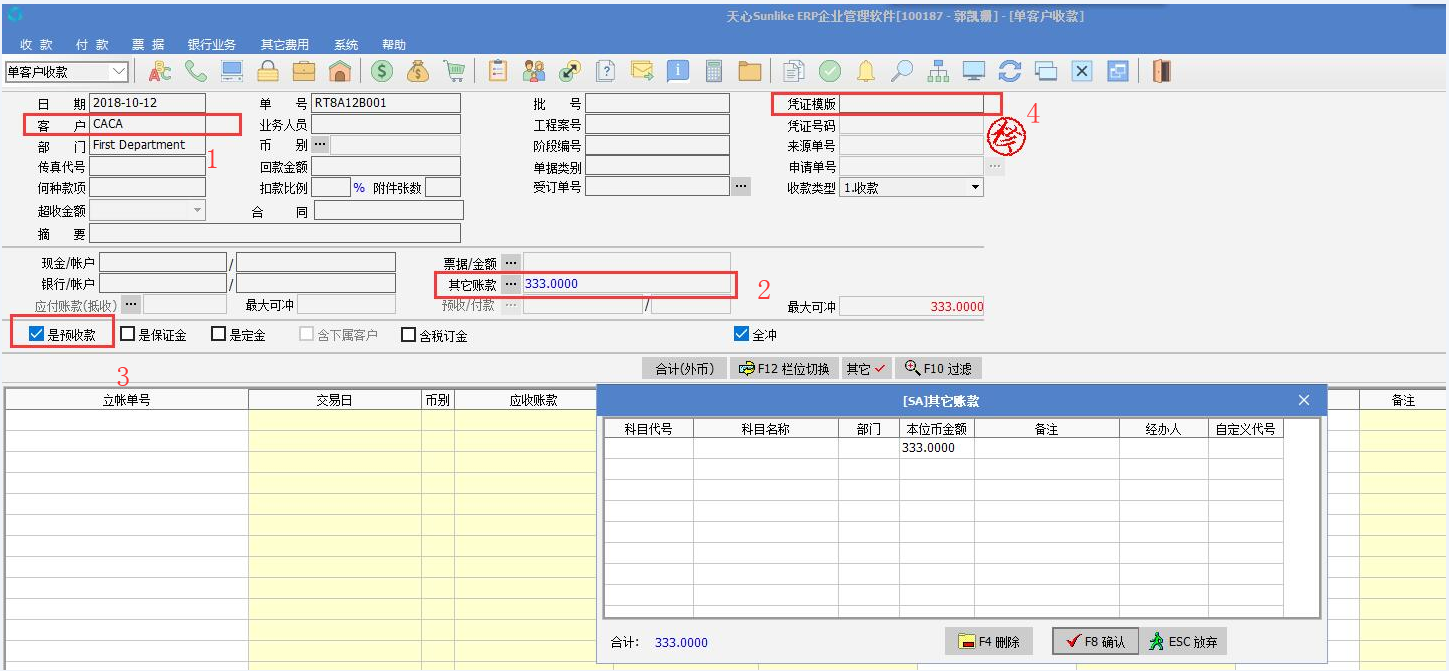This screenshot has width=1449, height=671.
Task: Click the green dollar coin icon
Action: (x=381, y=71)
